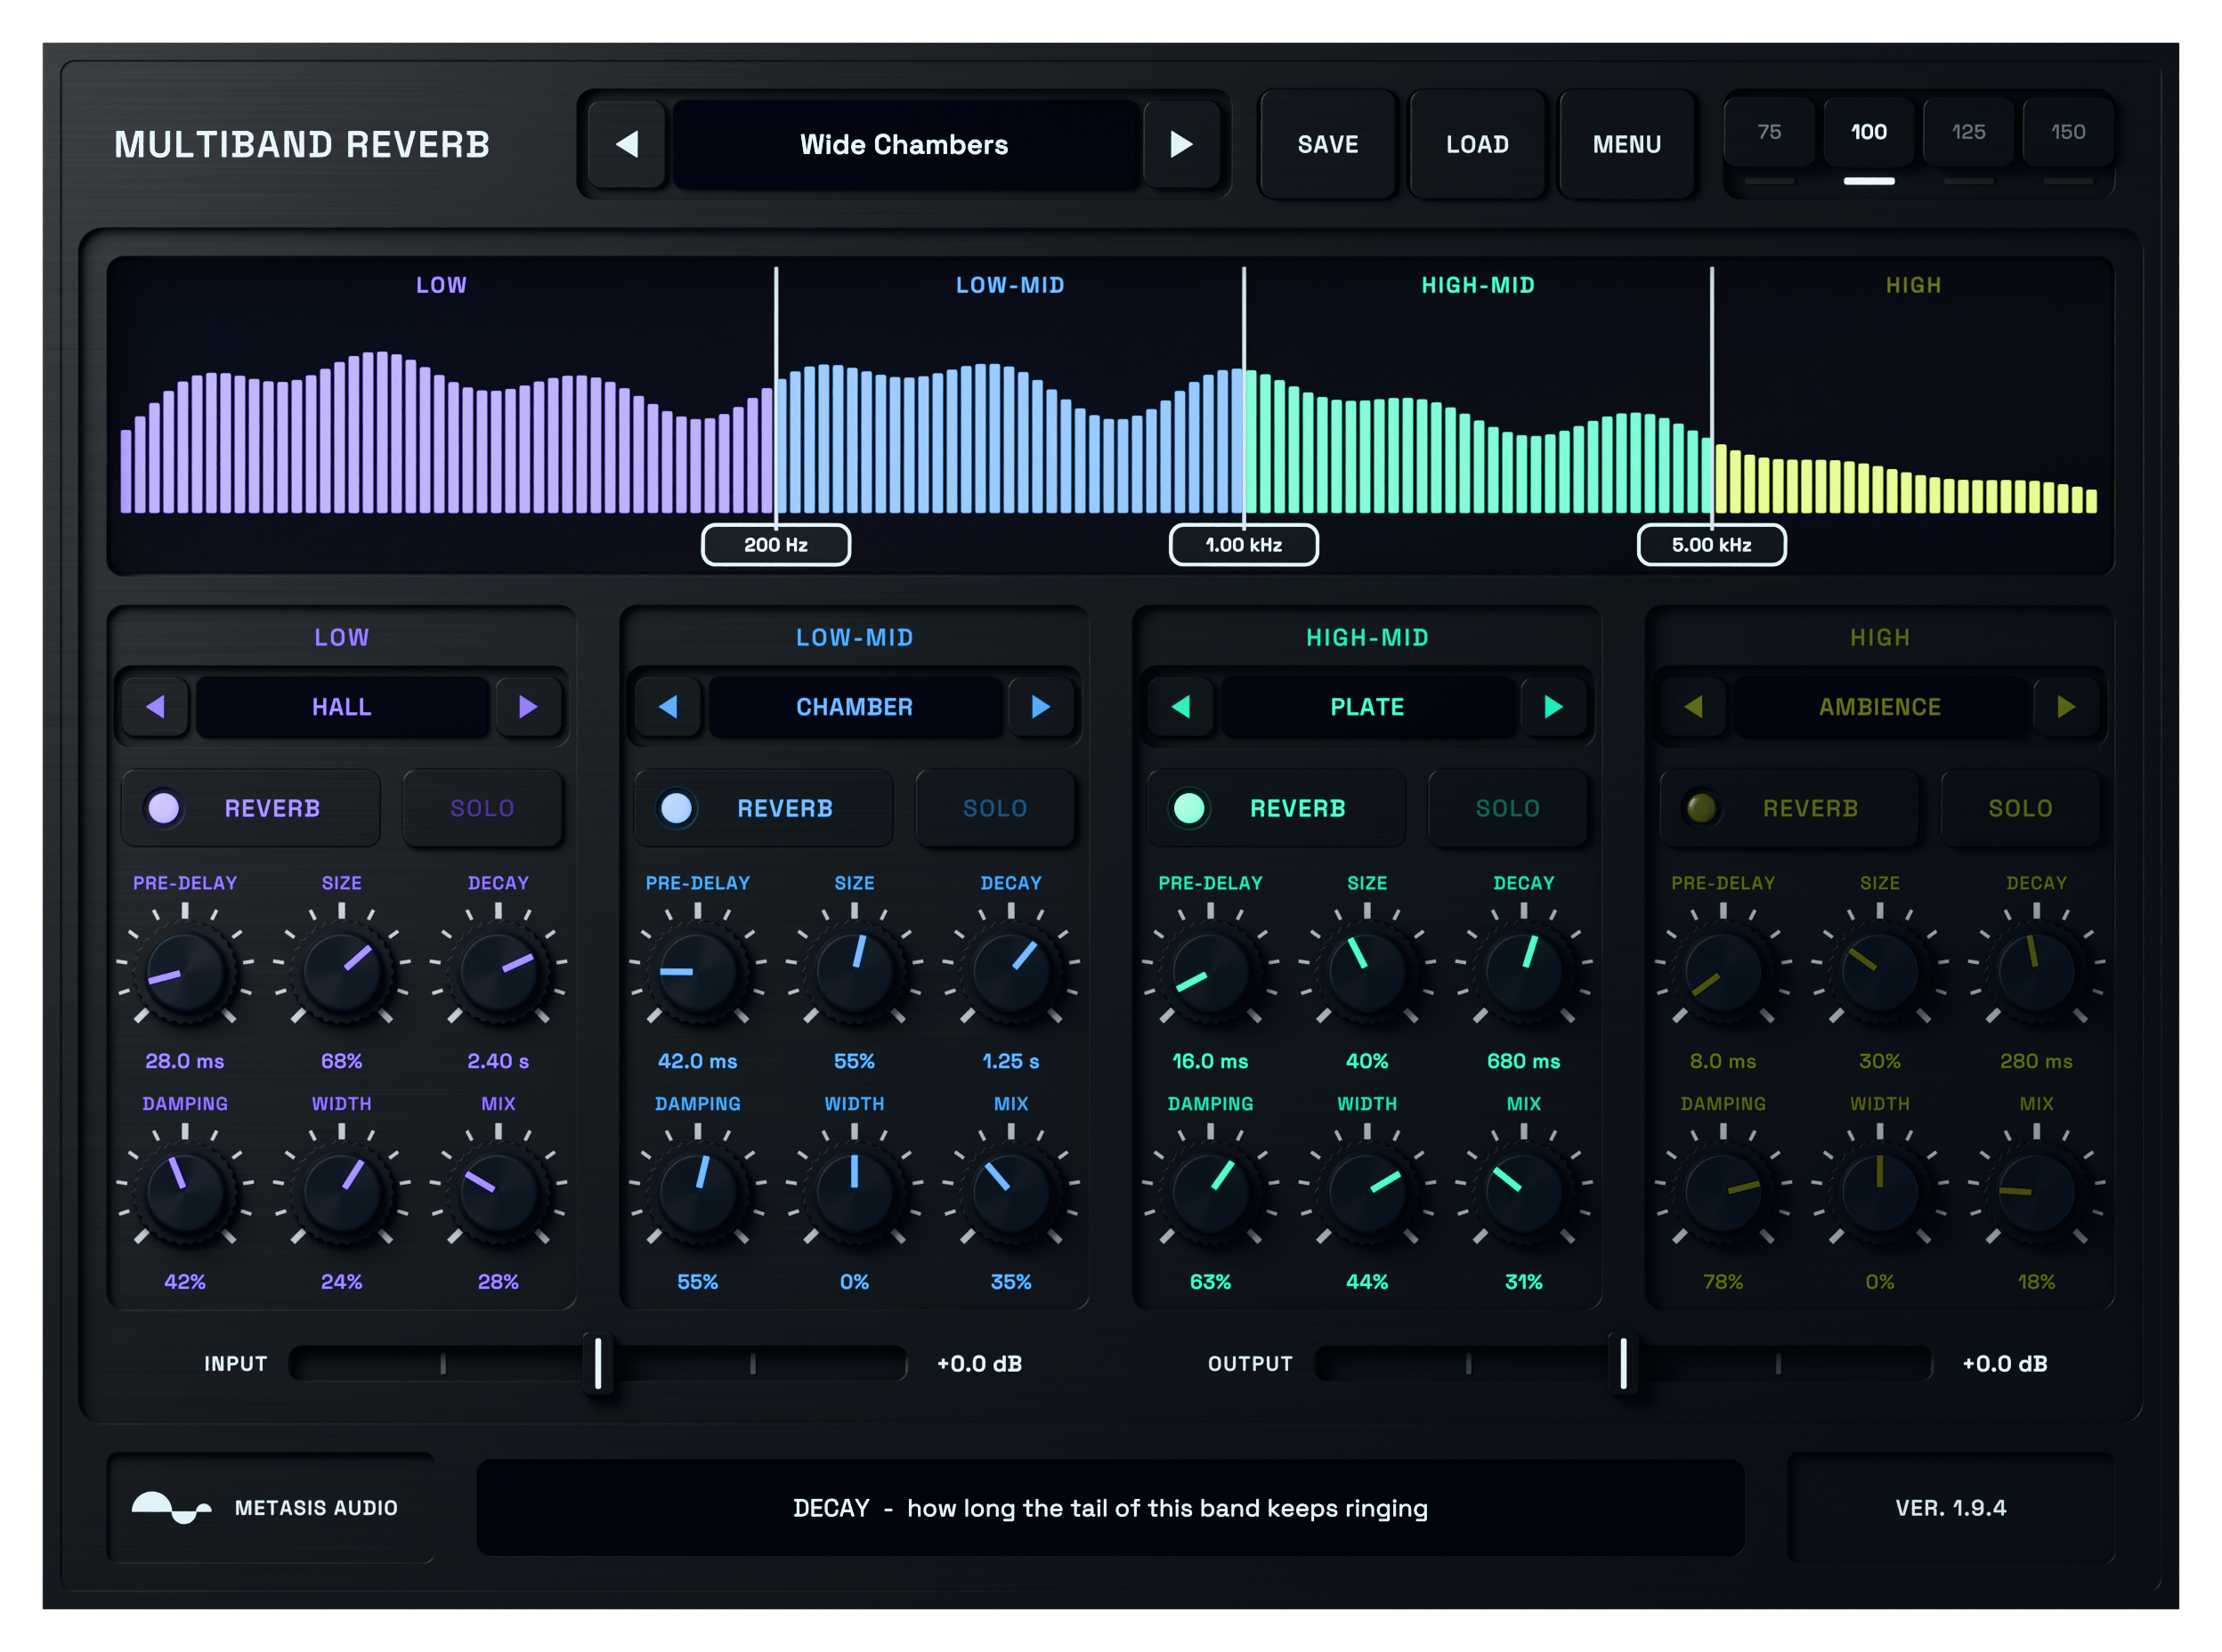Open the MENU button
The height and width of the screenshot is (1652, 2222).
click(x=1627, y=144)
